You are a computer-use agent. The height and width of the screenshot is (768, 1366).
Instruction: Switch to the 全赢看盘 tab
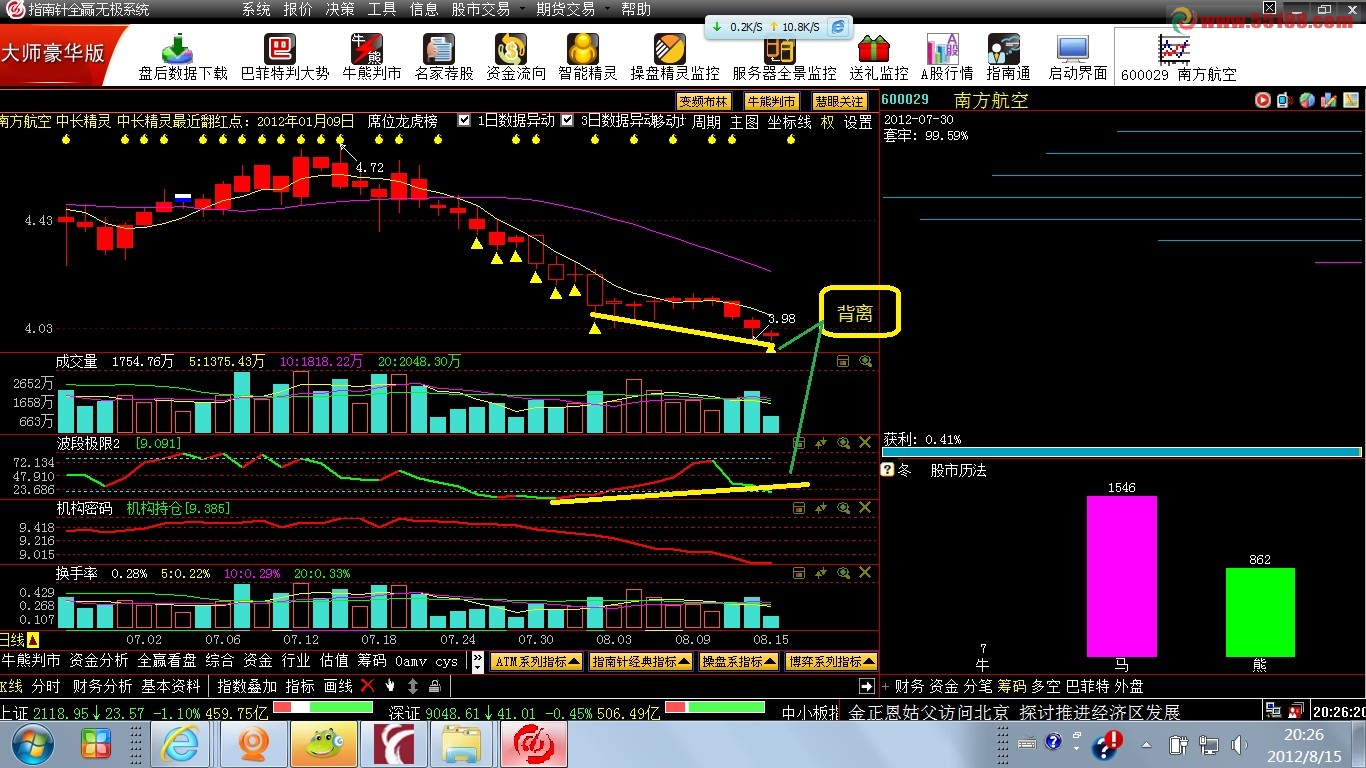point(167,661)
